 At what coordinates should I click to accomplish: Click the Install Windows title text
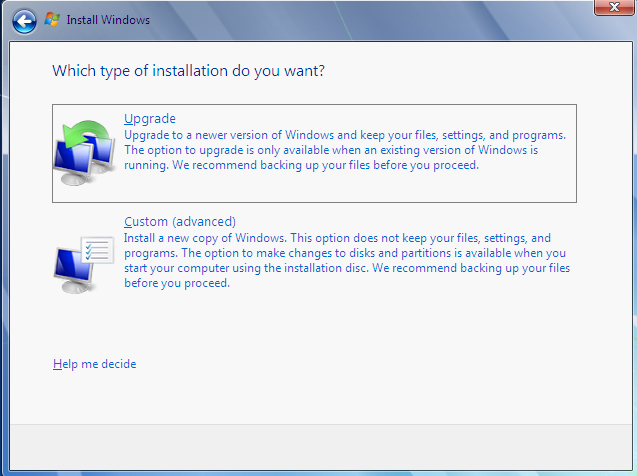point(108,20)
